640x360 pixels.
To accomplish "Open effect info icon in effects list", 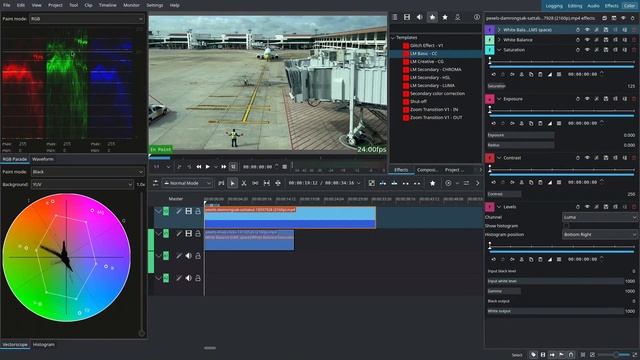I will click(x=477, y=17).
